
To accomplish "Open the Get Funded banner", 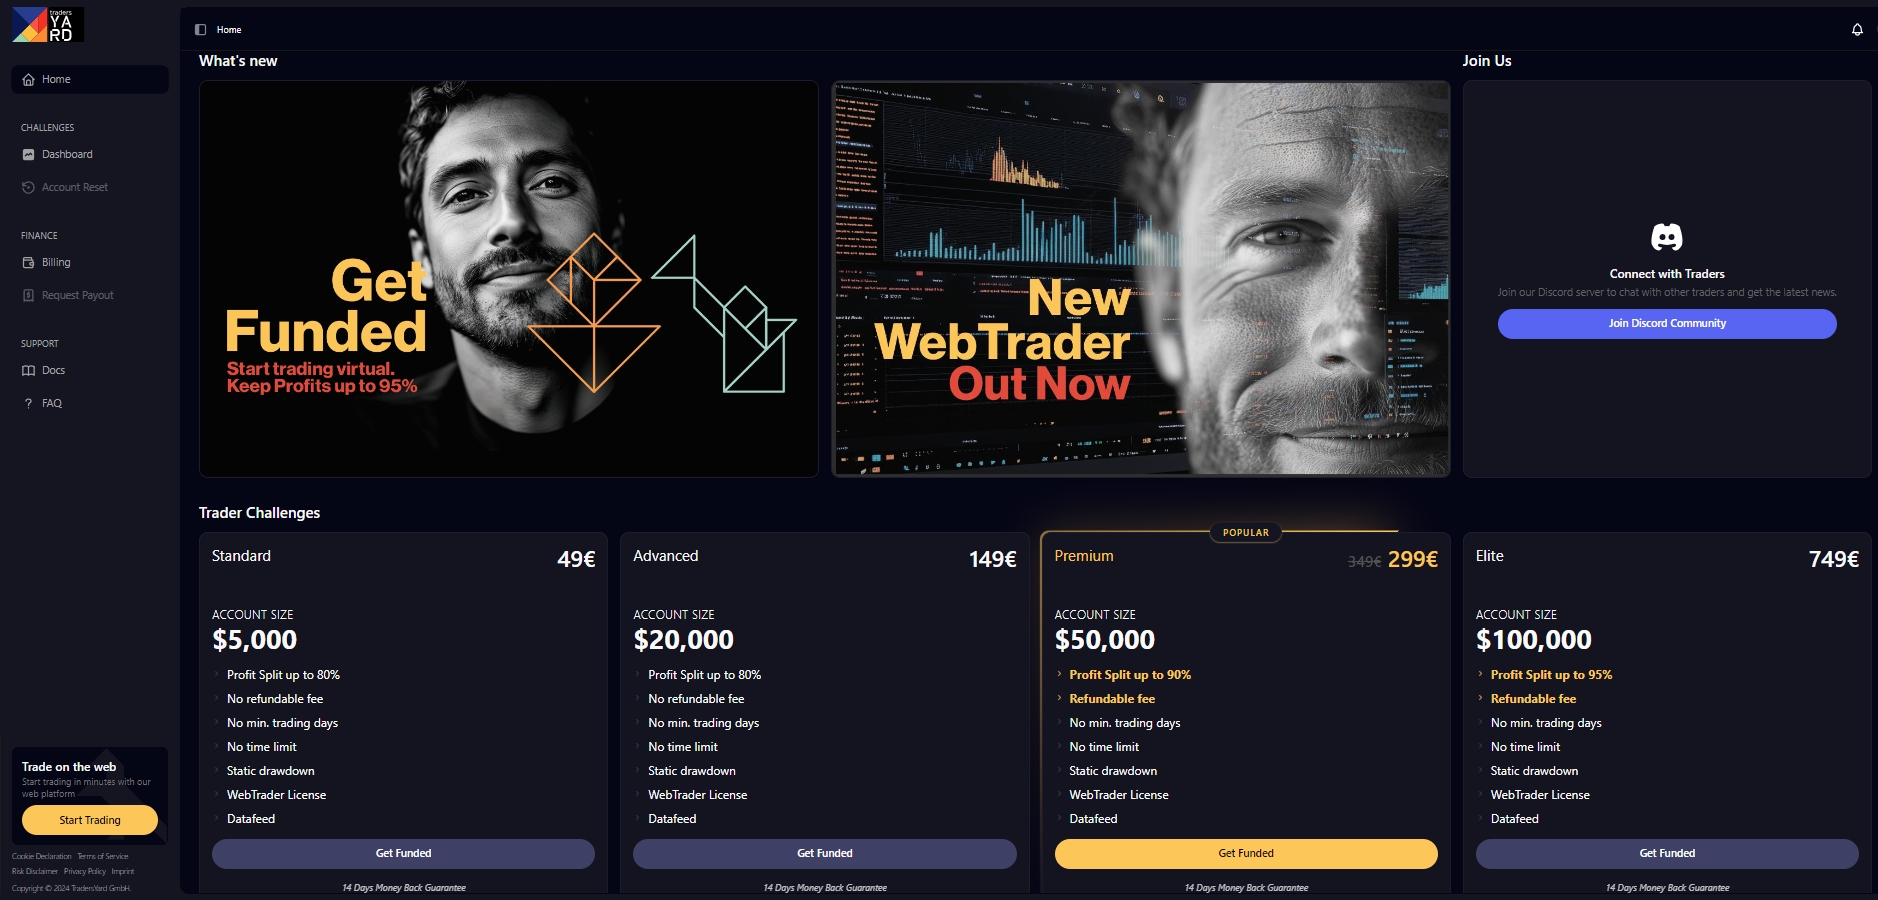I will point(509,279).
